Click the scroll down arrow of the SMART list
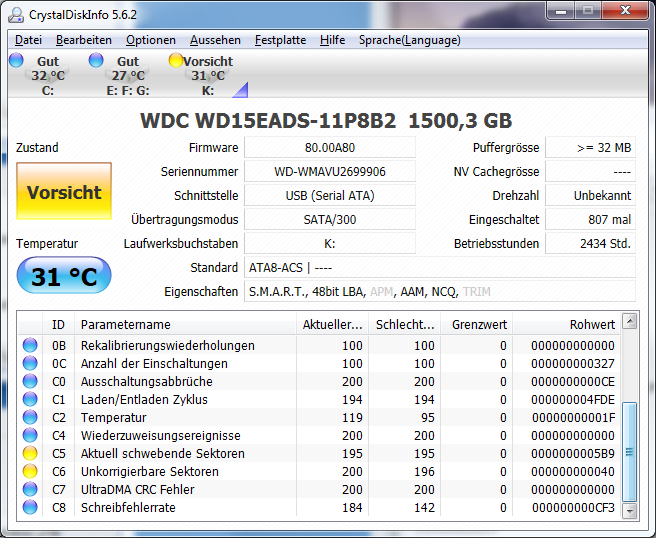The height and width of the screenshot is (538, 656). click(x=630, y=510)
